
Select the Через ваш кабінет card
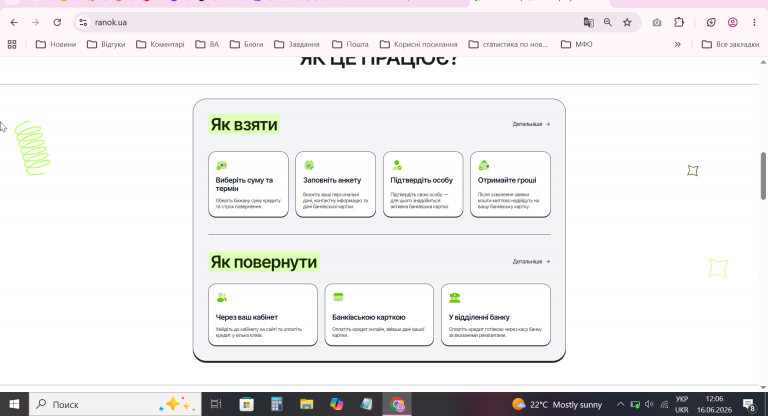pyautogui.click(x=263, y=315)
